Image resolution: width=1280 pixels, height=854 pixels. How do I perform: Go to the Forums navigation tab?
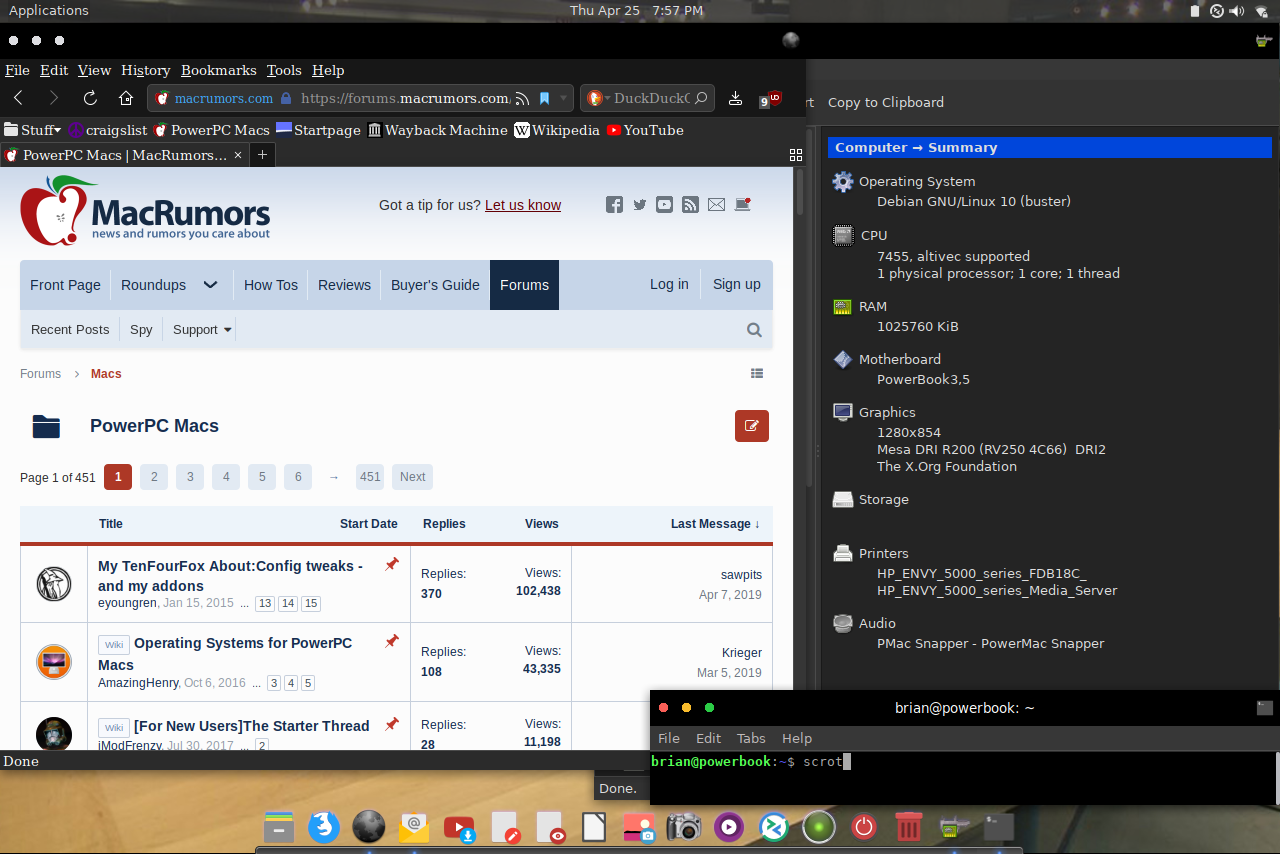click(524, 285)
